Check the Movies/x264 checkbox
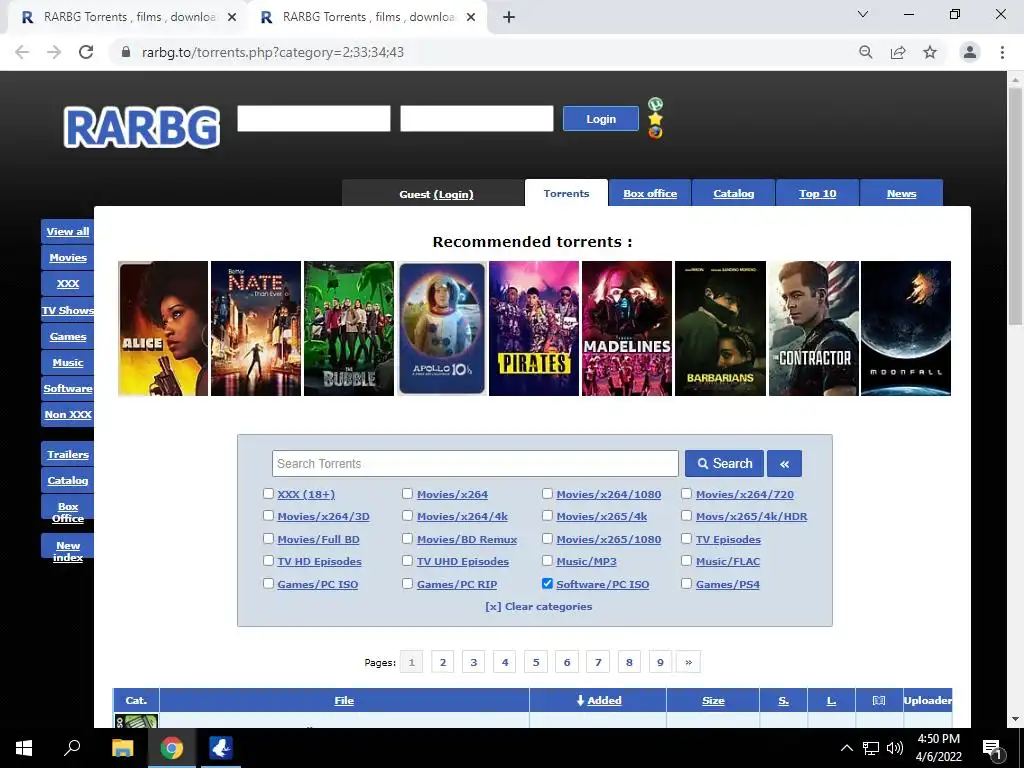1024x768 pixels. [408, 494]
